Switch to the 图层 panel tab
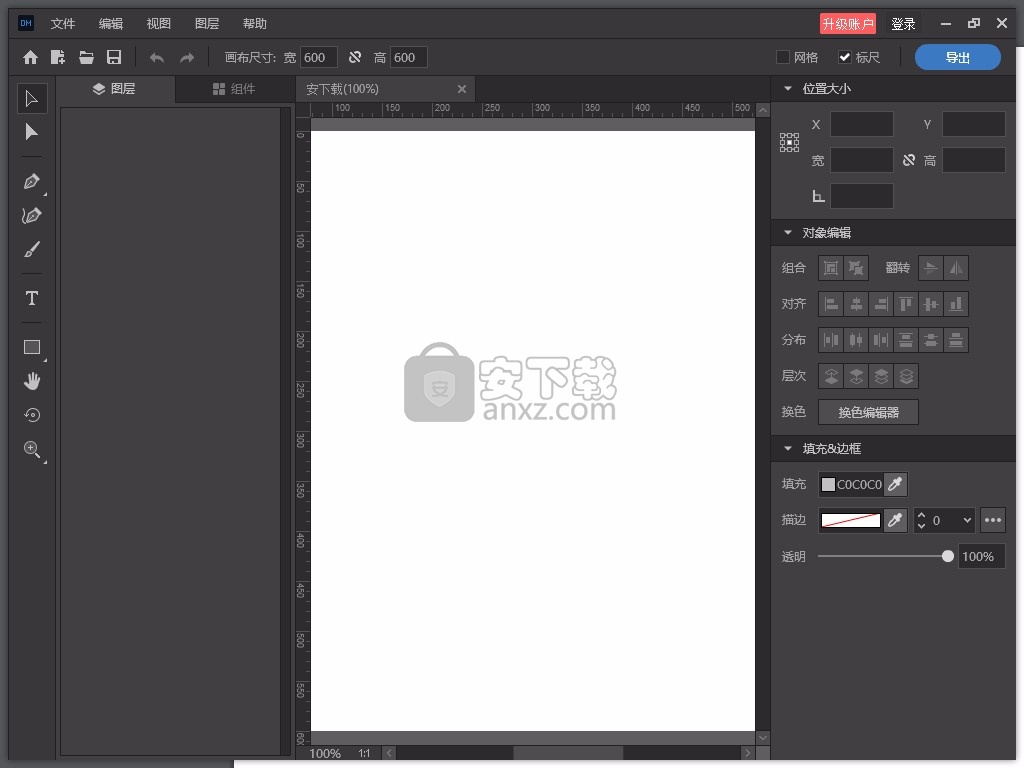1024x768 pixels. coord(114,89)
